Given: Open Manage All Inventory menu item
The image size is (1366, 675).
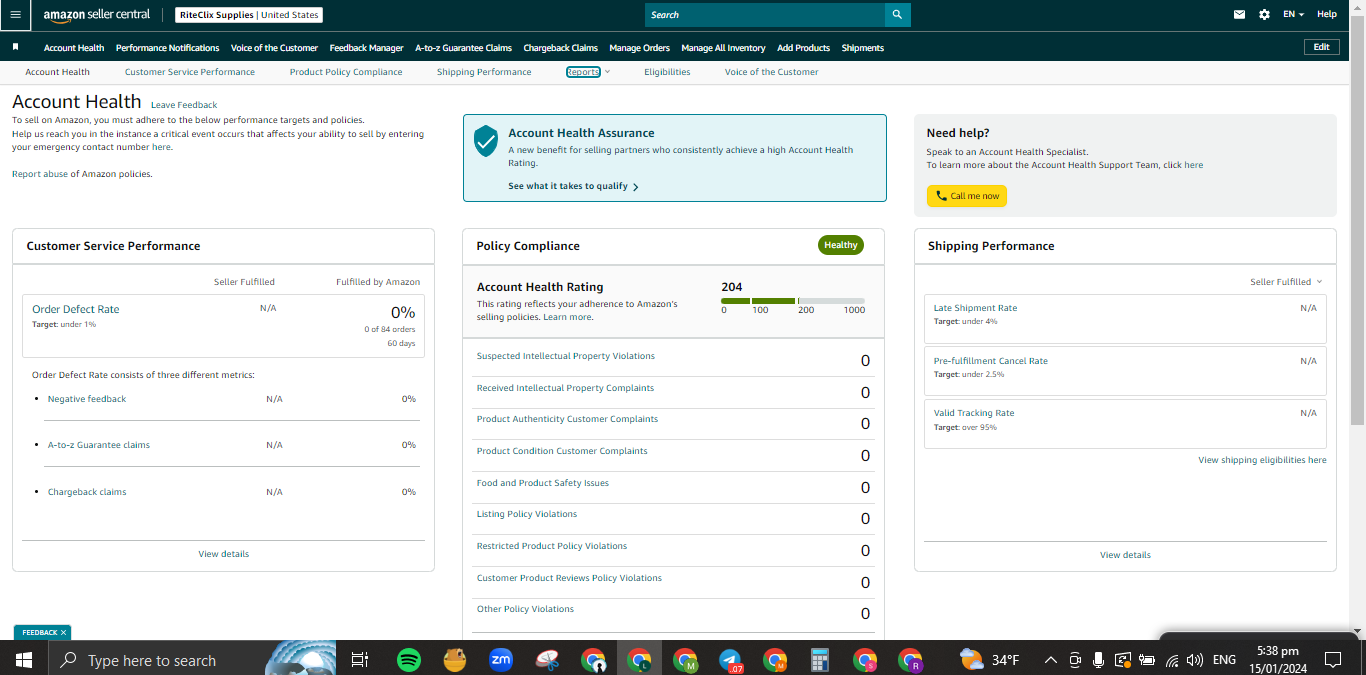Looking at the screenshot, I should click(723, 48).
